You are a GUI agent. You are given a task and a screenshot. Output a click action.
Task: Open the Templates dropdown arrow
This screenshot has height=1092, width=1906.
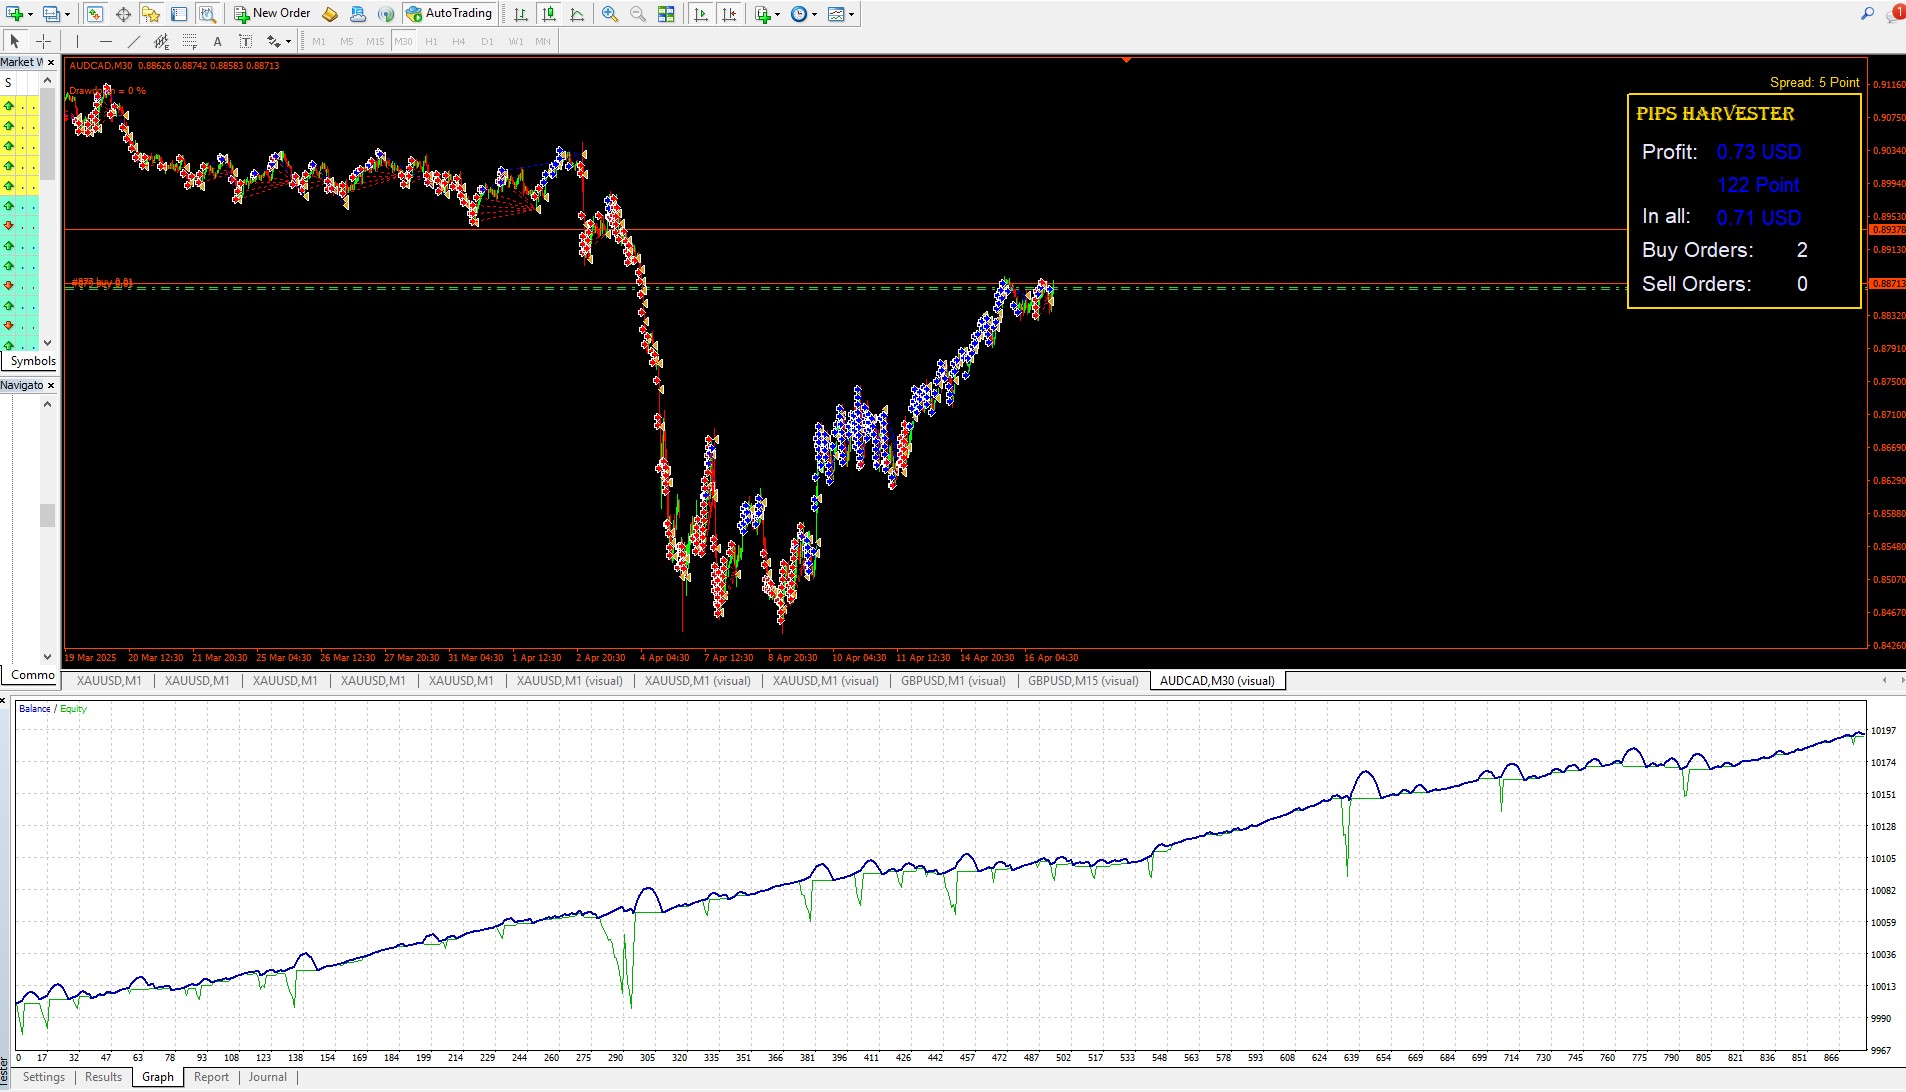pyautogui.click(x=852, y=14)
